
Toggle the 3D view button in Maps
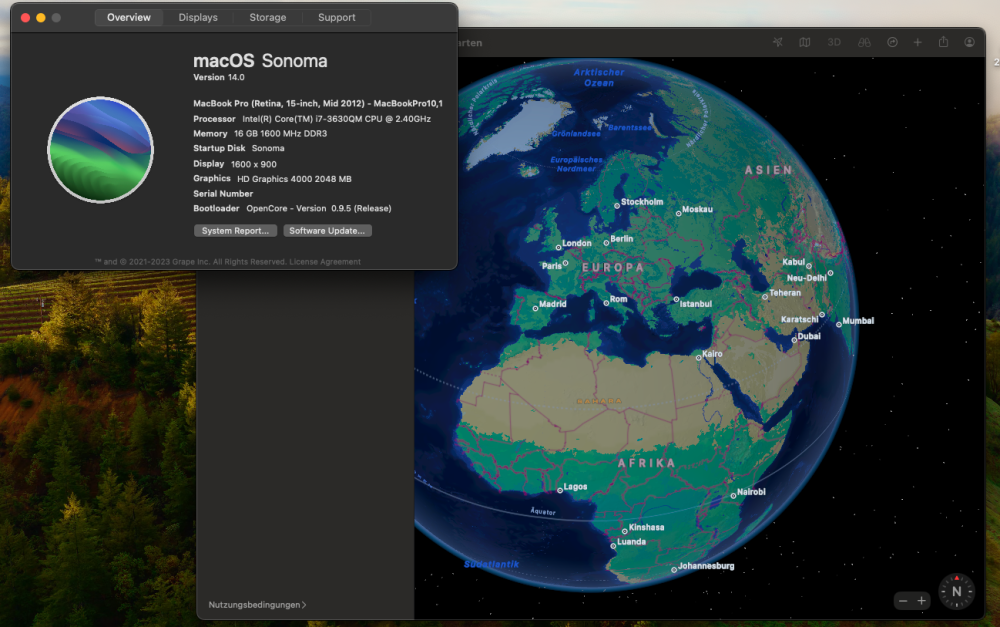tap(834, 42)
